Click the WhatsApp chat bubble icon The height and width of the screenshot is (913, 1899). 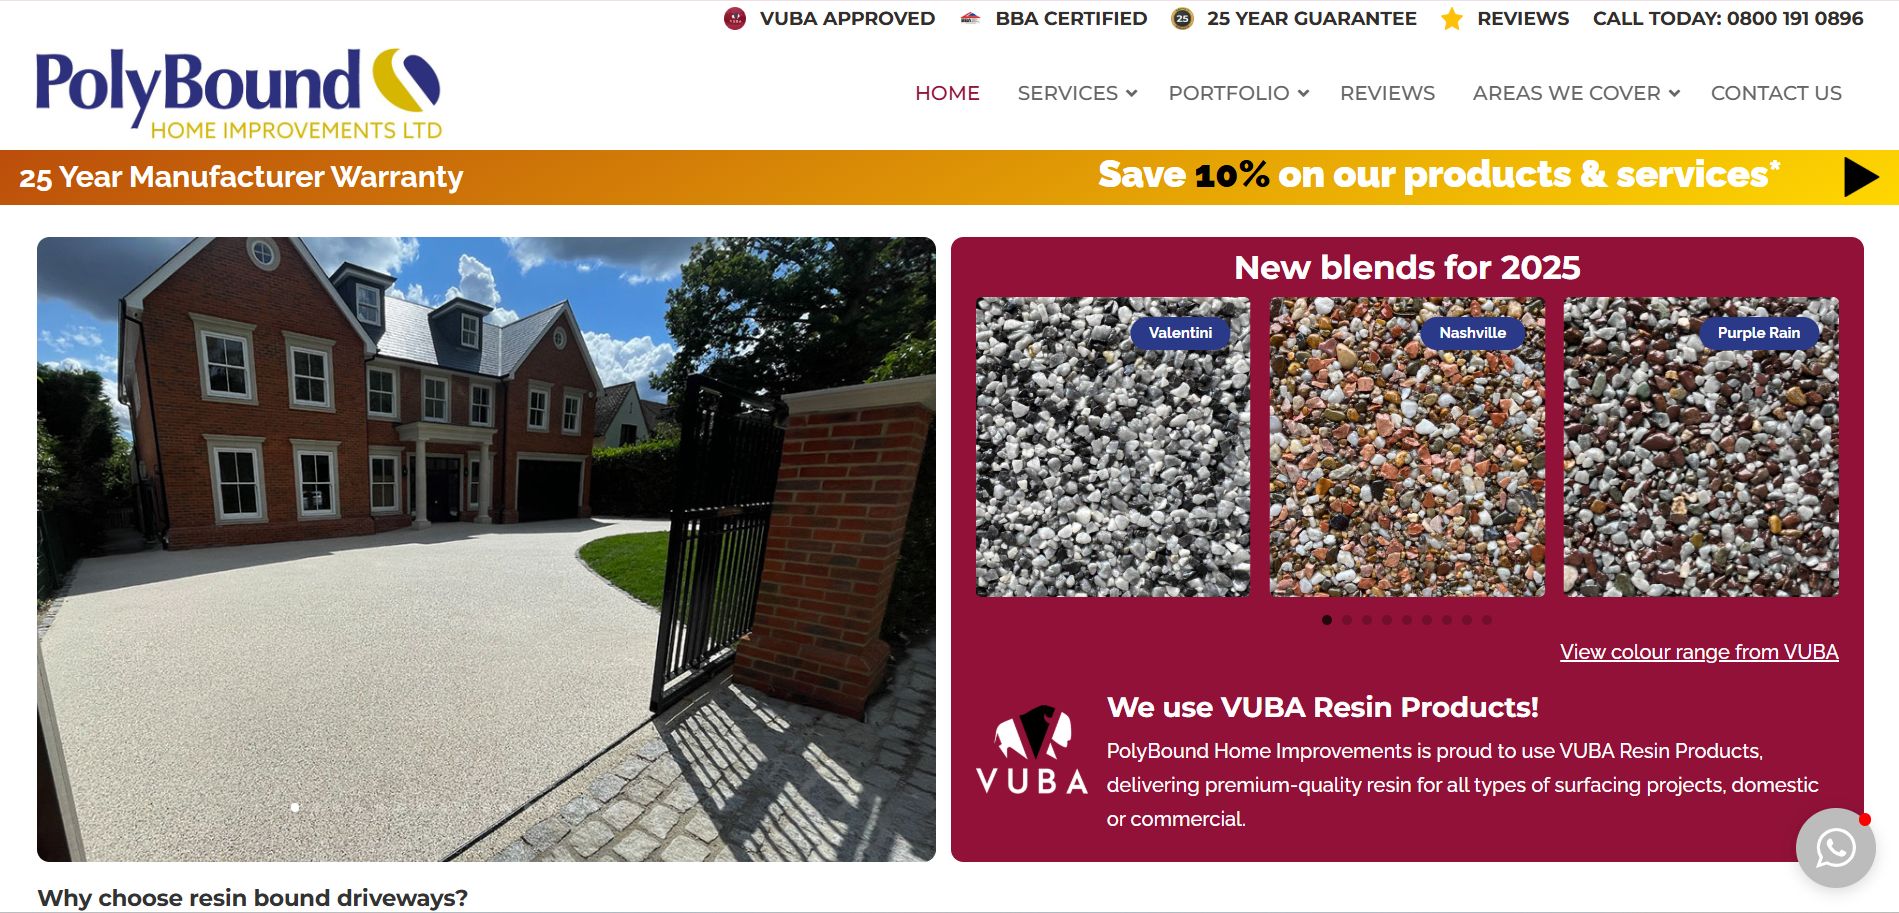1835,848
